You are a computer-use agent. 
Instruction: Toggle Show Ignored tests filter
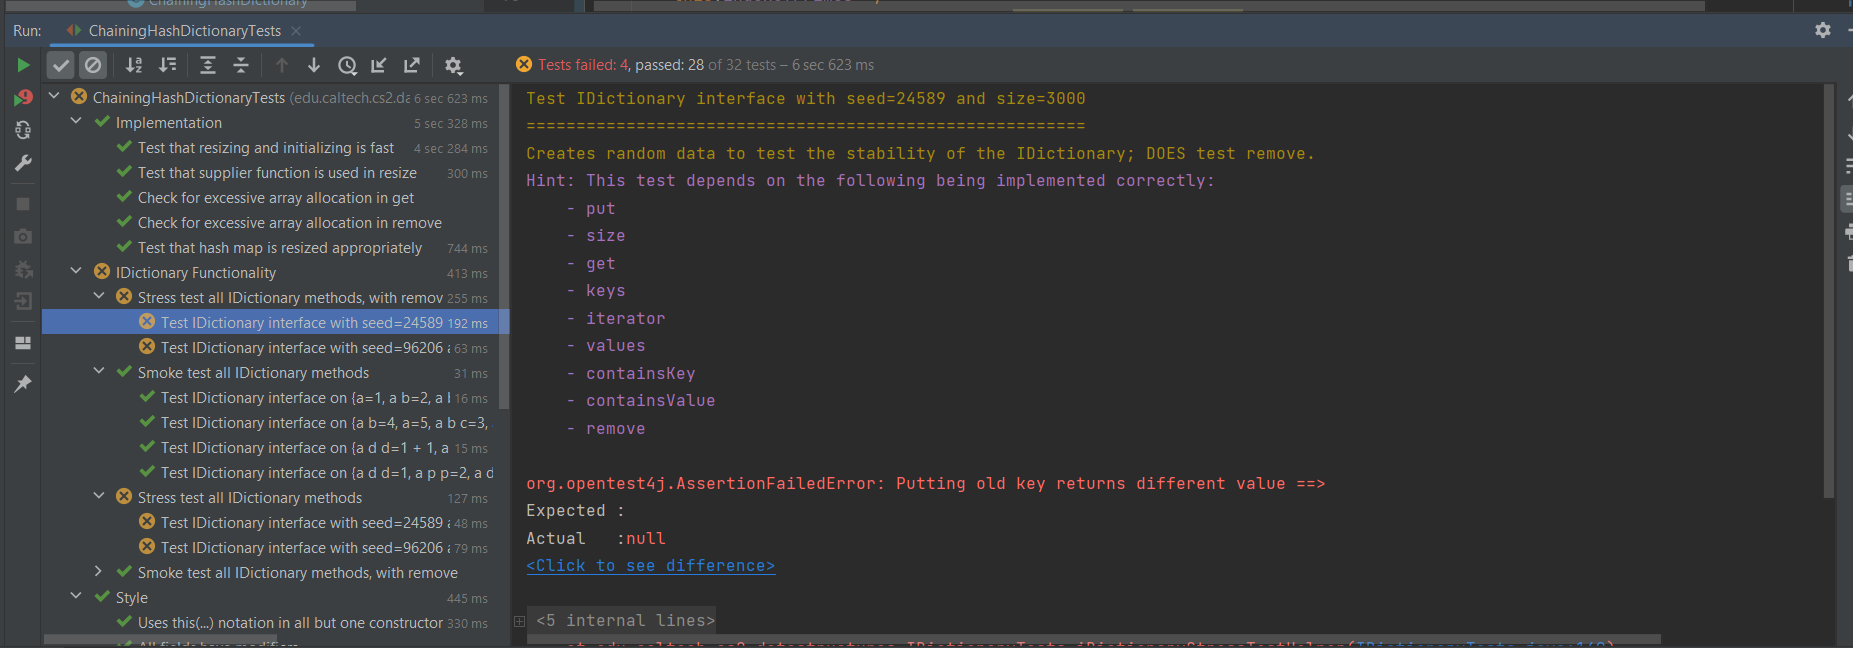pos(93,66)
